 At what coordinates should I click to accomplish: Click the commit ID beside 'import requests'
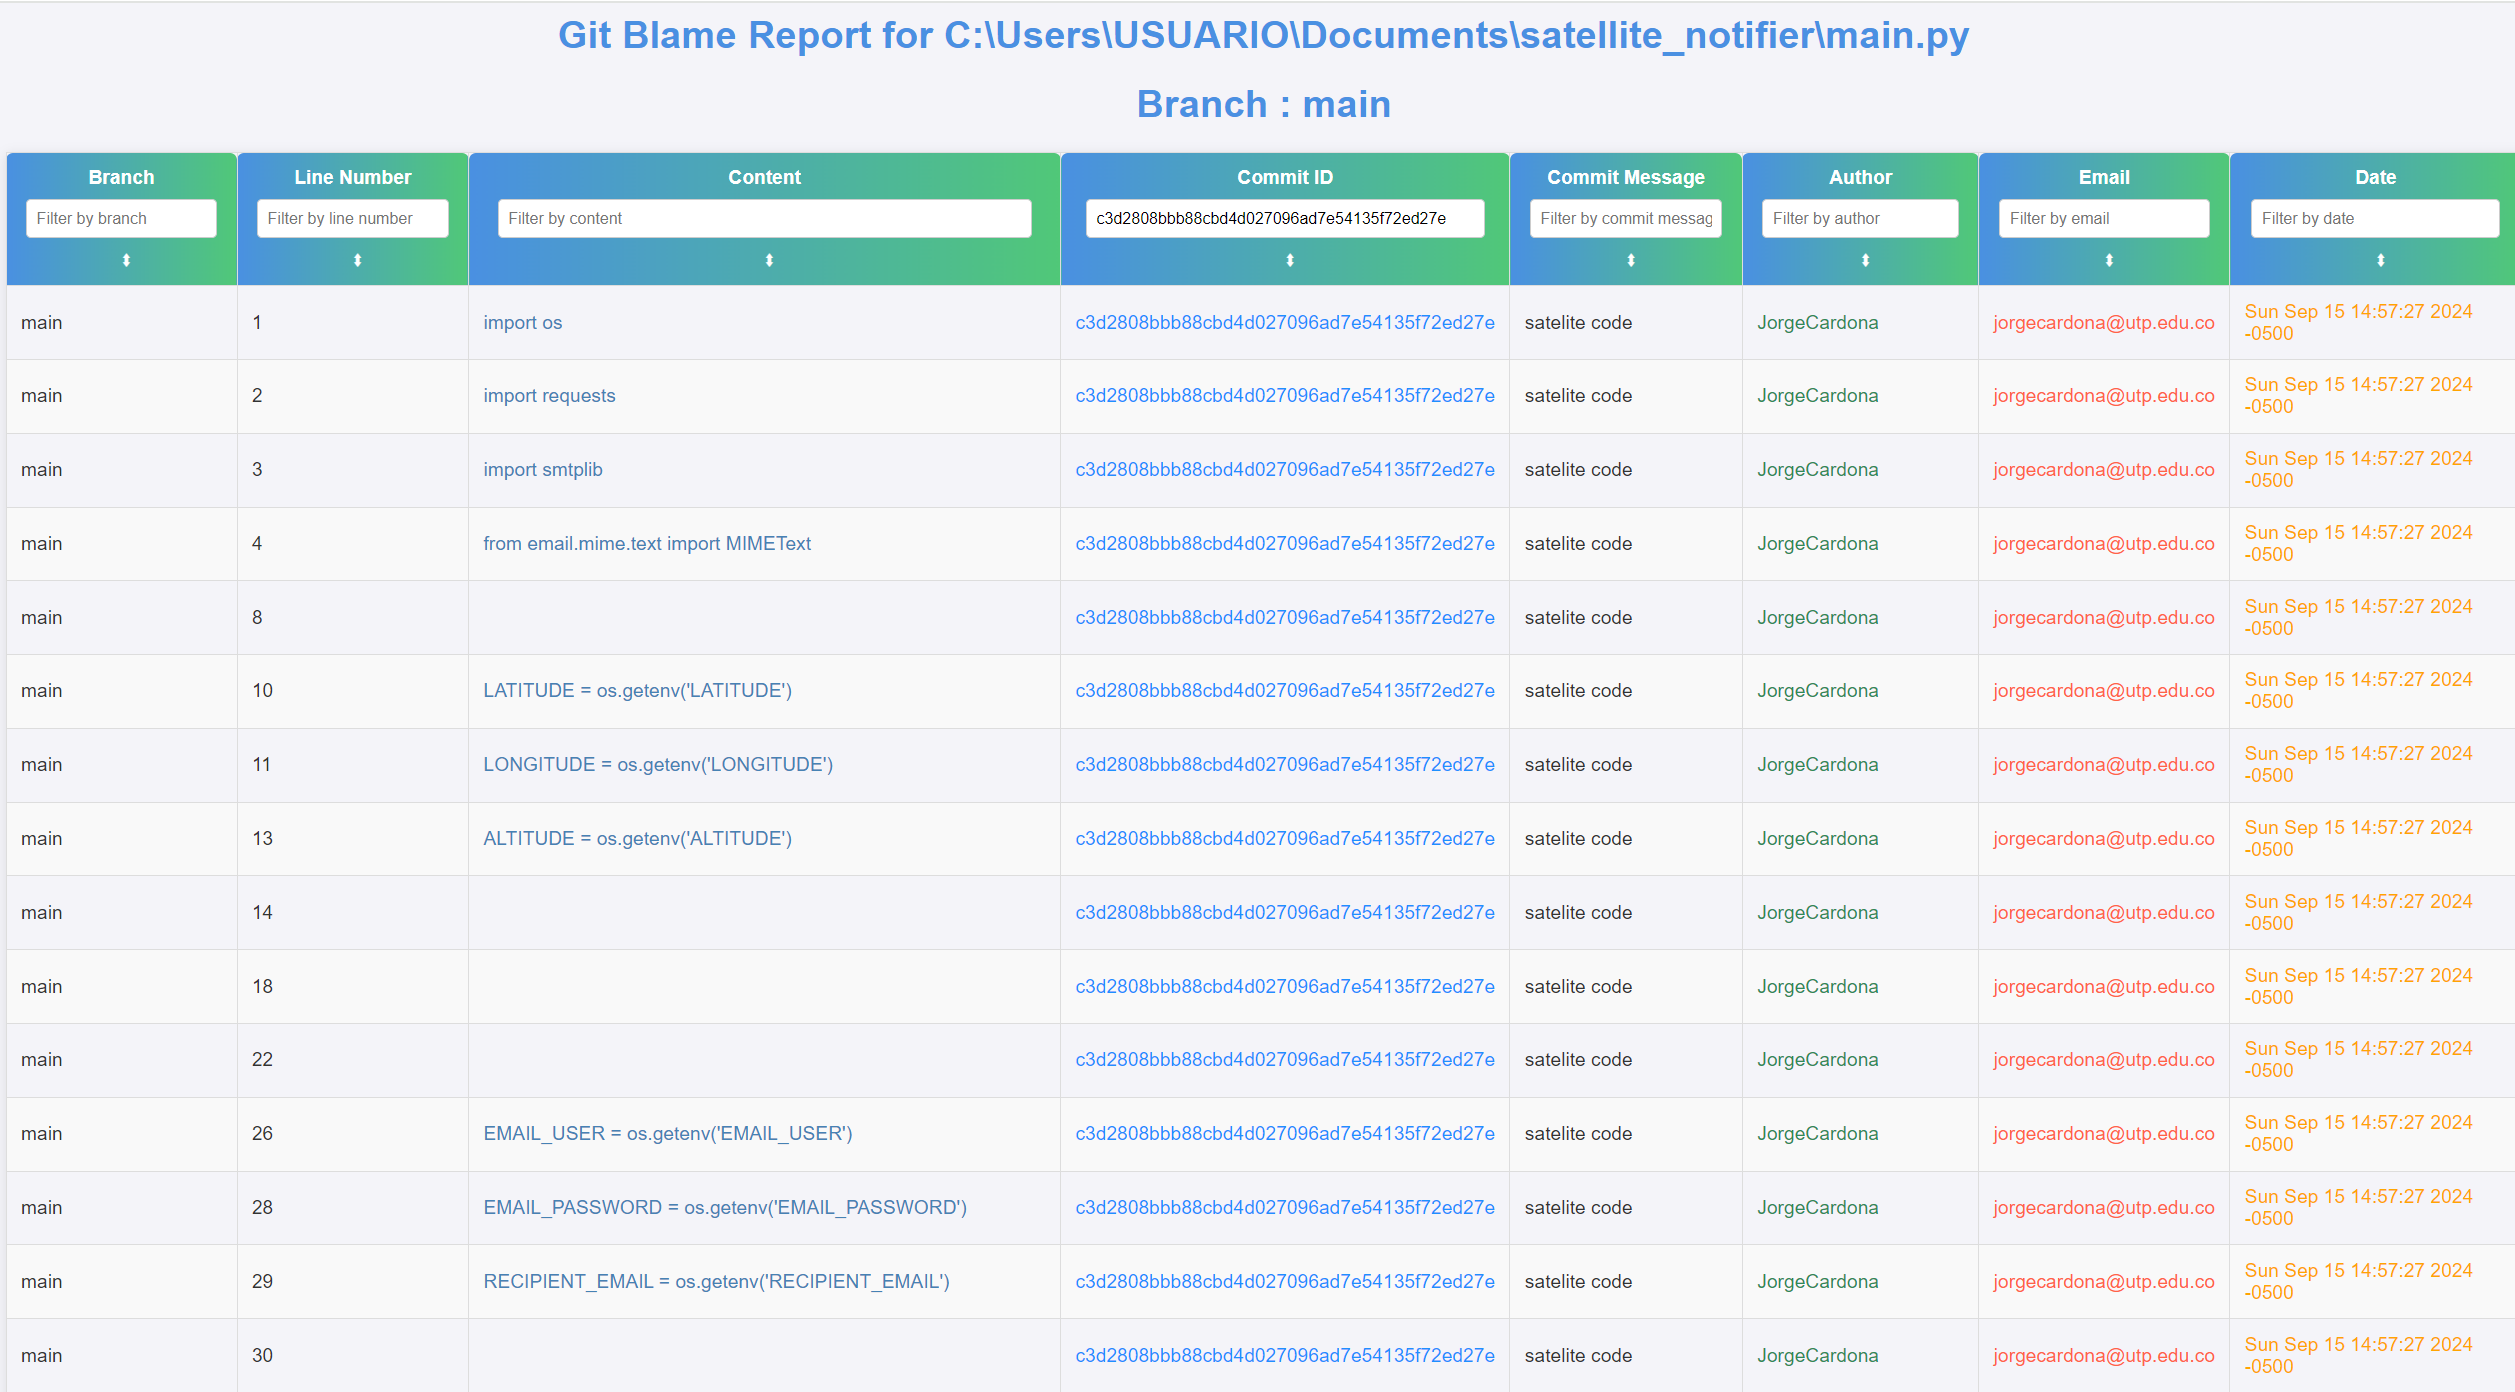(1284, 395)
